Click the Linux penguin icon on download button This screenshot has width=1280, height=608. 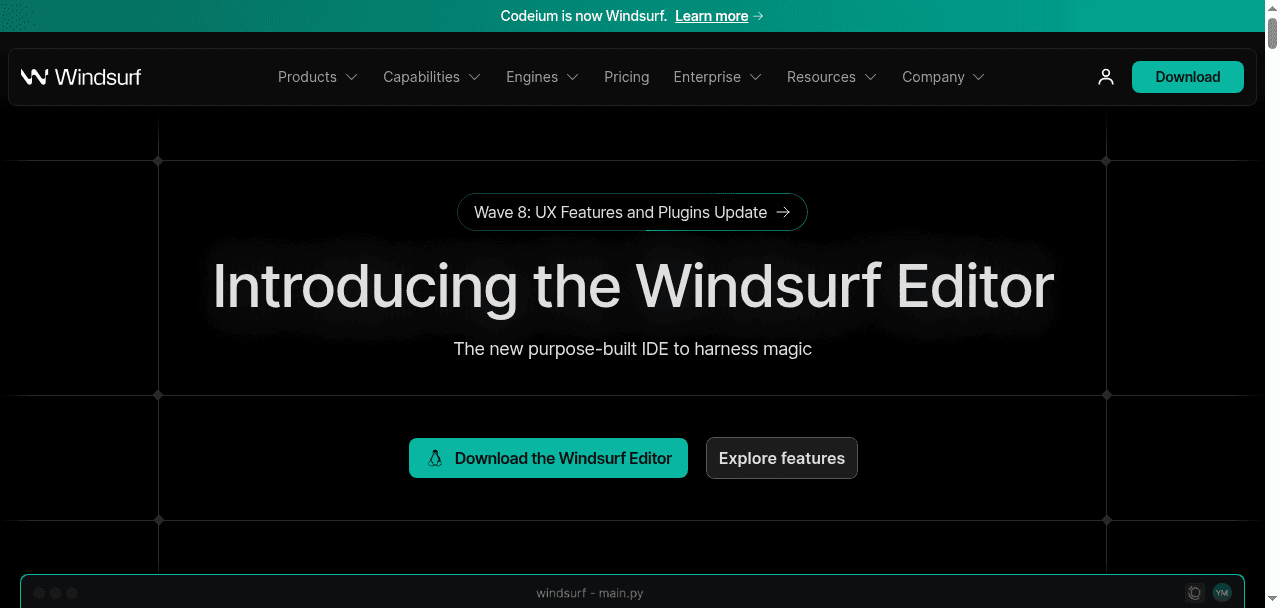435,458
